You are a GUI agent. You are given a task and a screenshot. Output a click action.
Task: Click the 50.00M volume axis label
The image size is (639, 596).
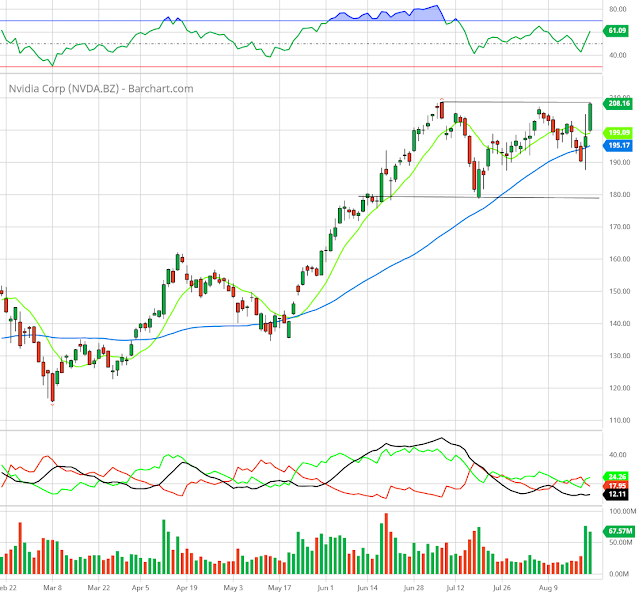coord(620,542)
